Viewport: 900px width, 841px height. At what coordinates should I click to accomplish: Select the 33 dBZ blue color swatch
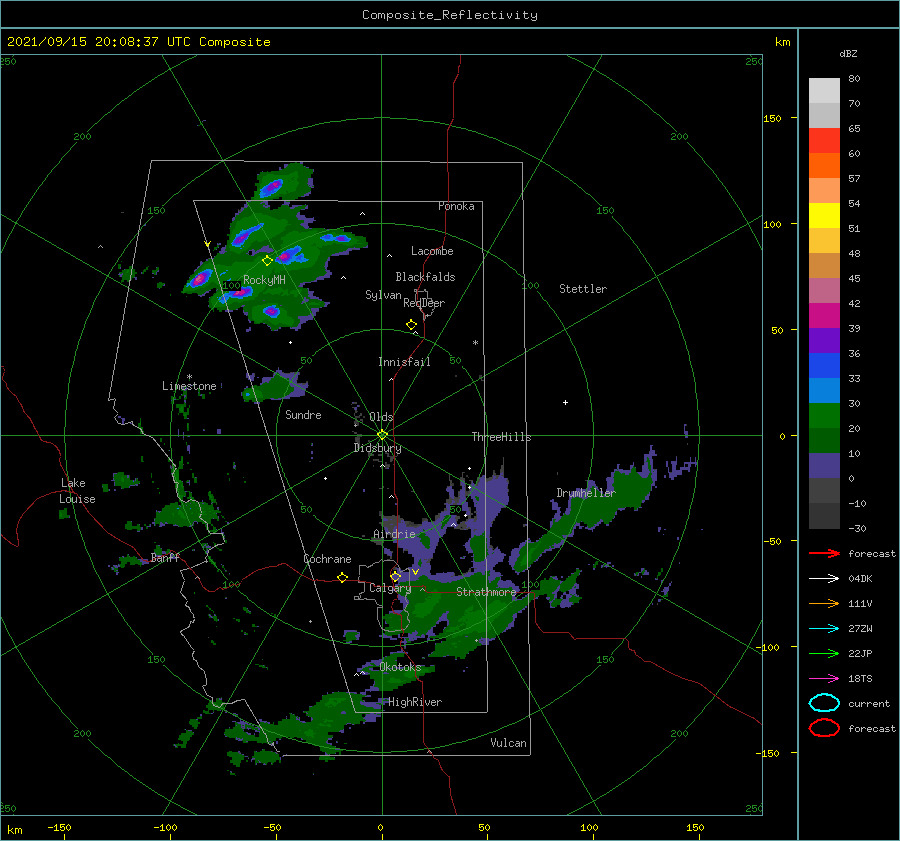[x=824, y=365]
